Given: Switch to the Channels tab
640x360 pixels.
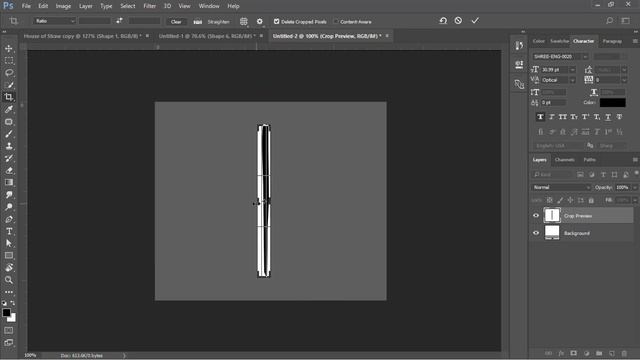Looking at the screenshot, I should tap(564, 160).
